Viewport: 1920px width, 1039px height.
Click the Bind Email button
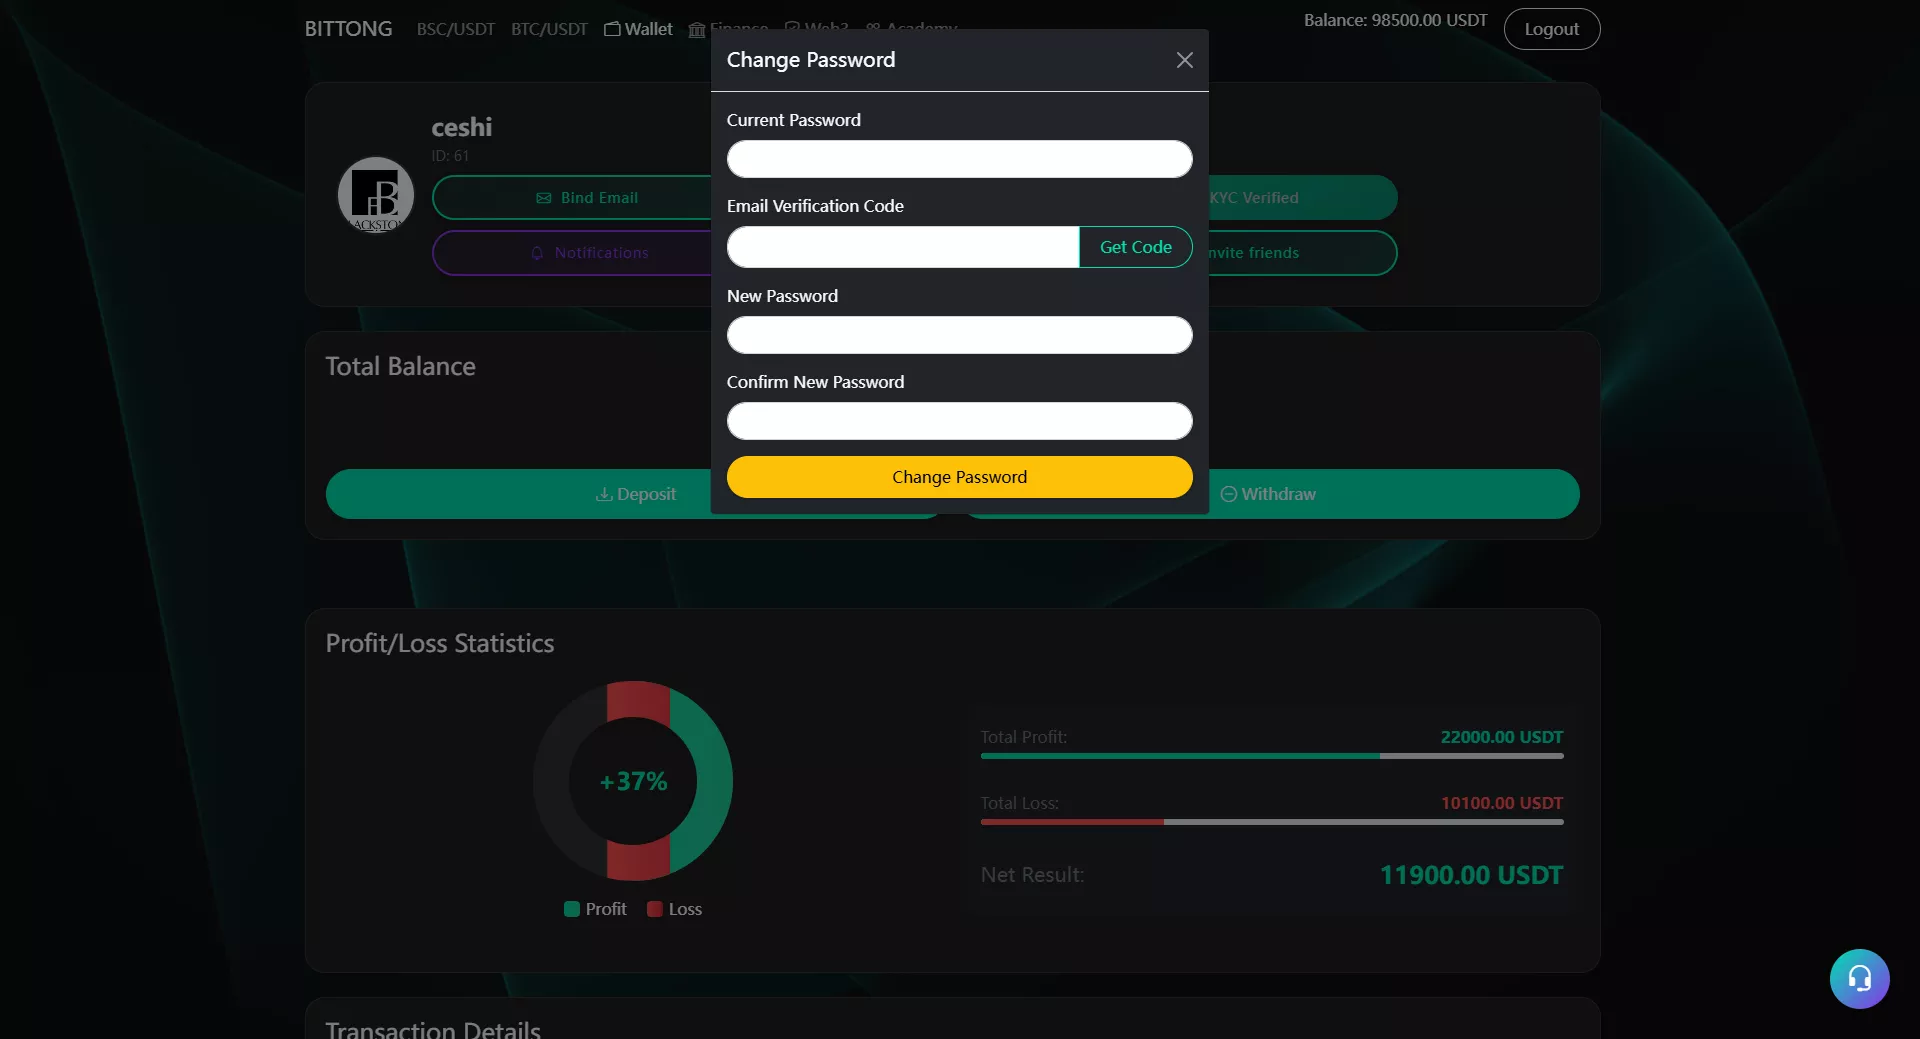(586, 198)
